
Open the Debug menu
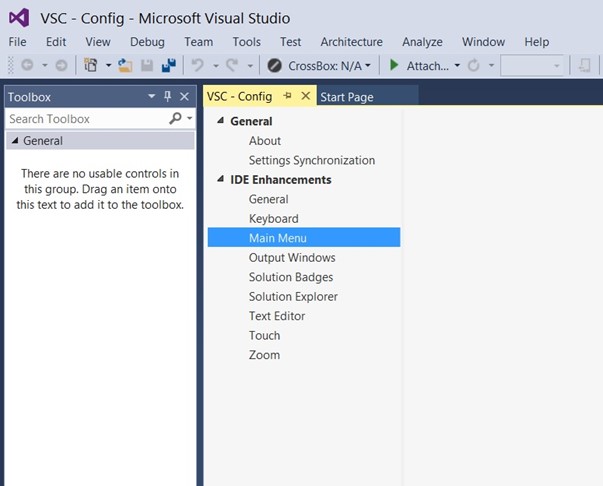tap(147, 42)
